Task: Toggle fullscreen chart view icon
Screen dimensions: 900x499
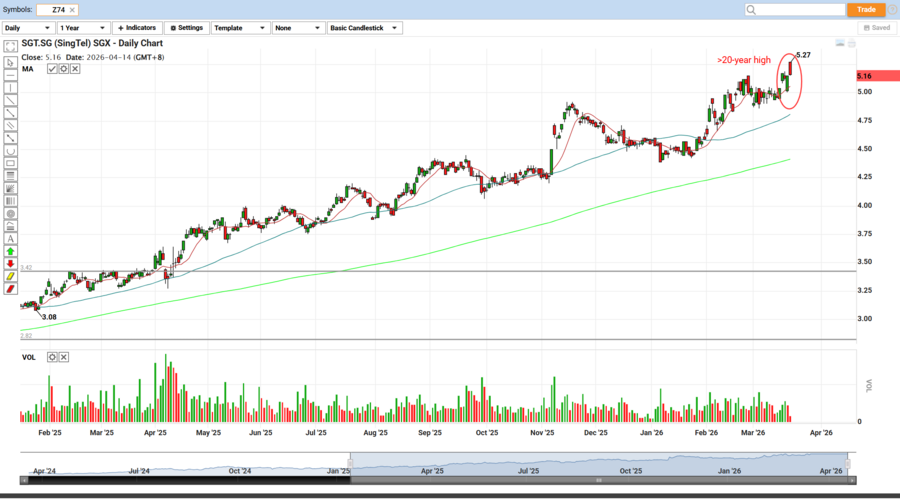Action: tap(10, 47)
